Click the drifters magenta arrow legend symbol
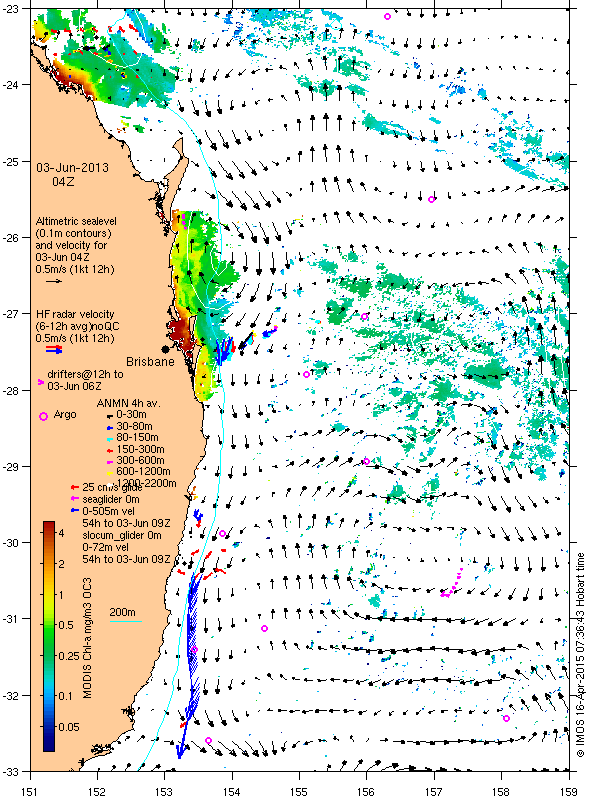 pos(41,382)
